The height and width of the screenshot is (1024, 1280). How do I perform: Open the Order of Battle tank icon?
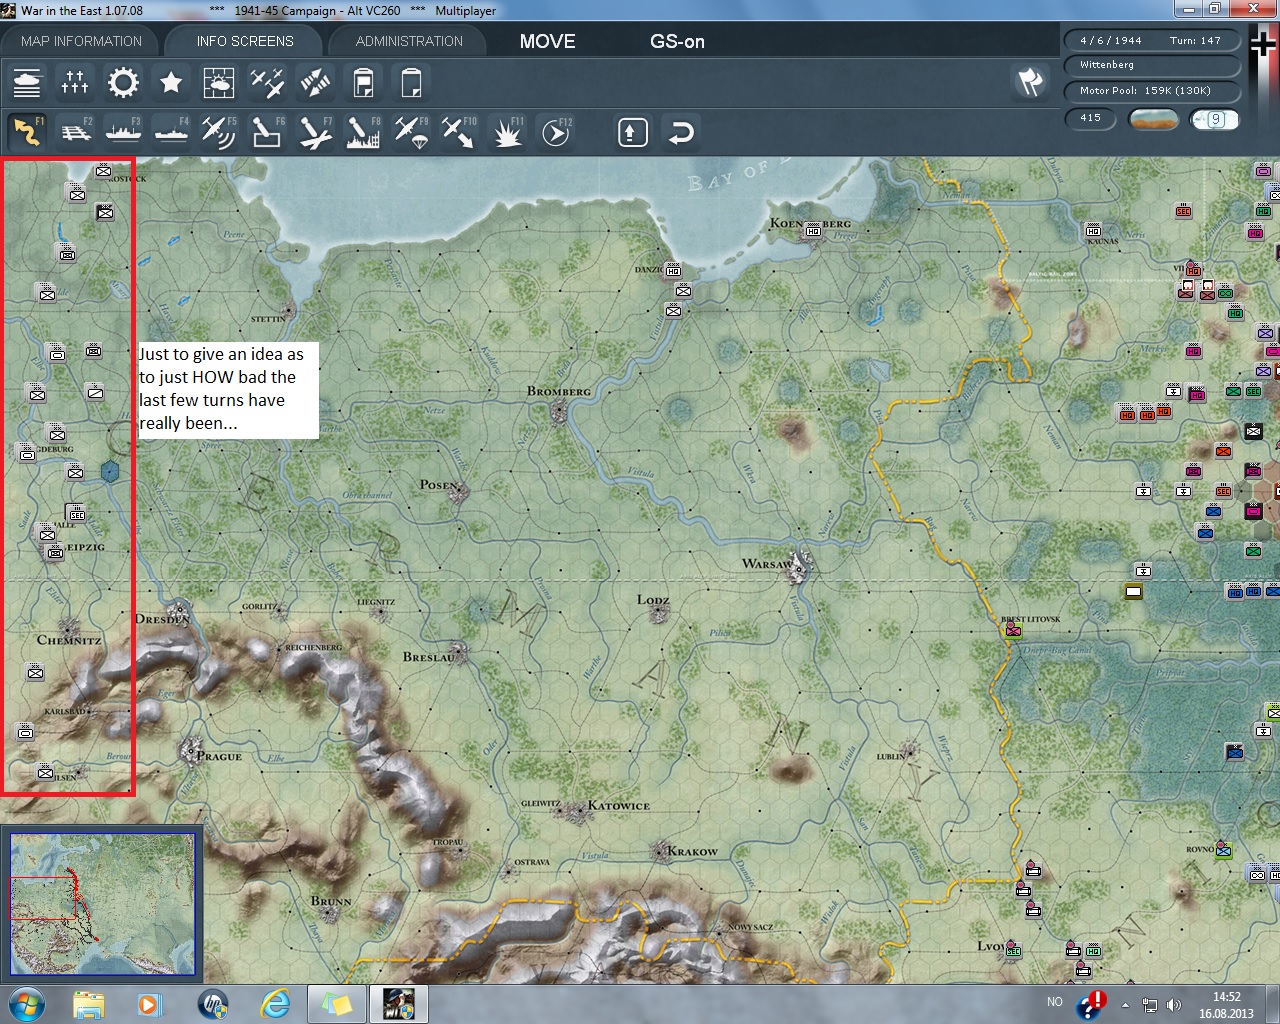[x=27, y=82]
